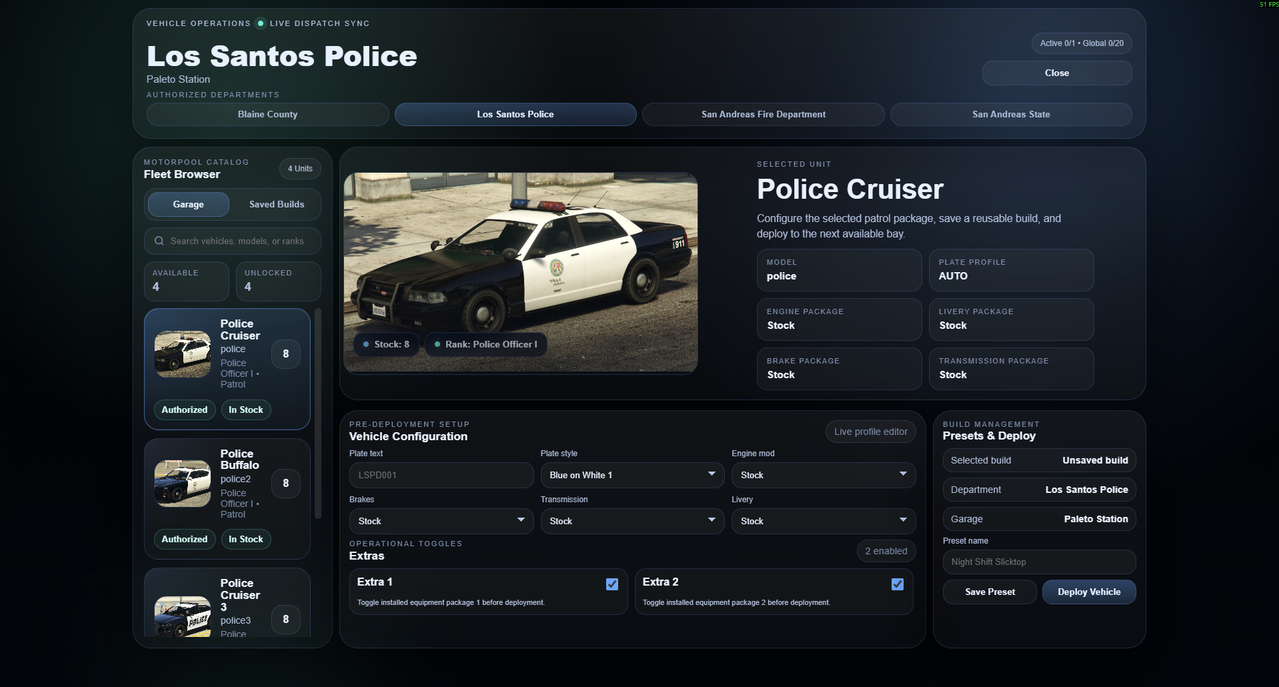Click the Rank: Police Officer I chip
The image size is (1279, 687).
(x=486, y=344)
